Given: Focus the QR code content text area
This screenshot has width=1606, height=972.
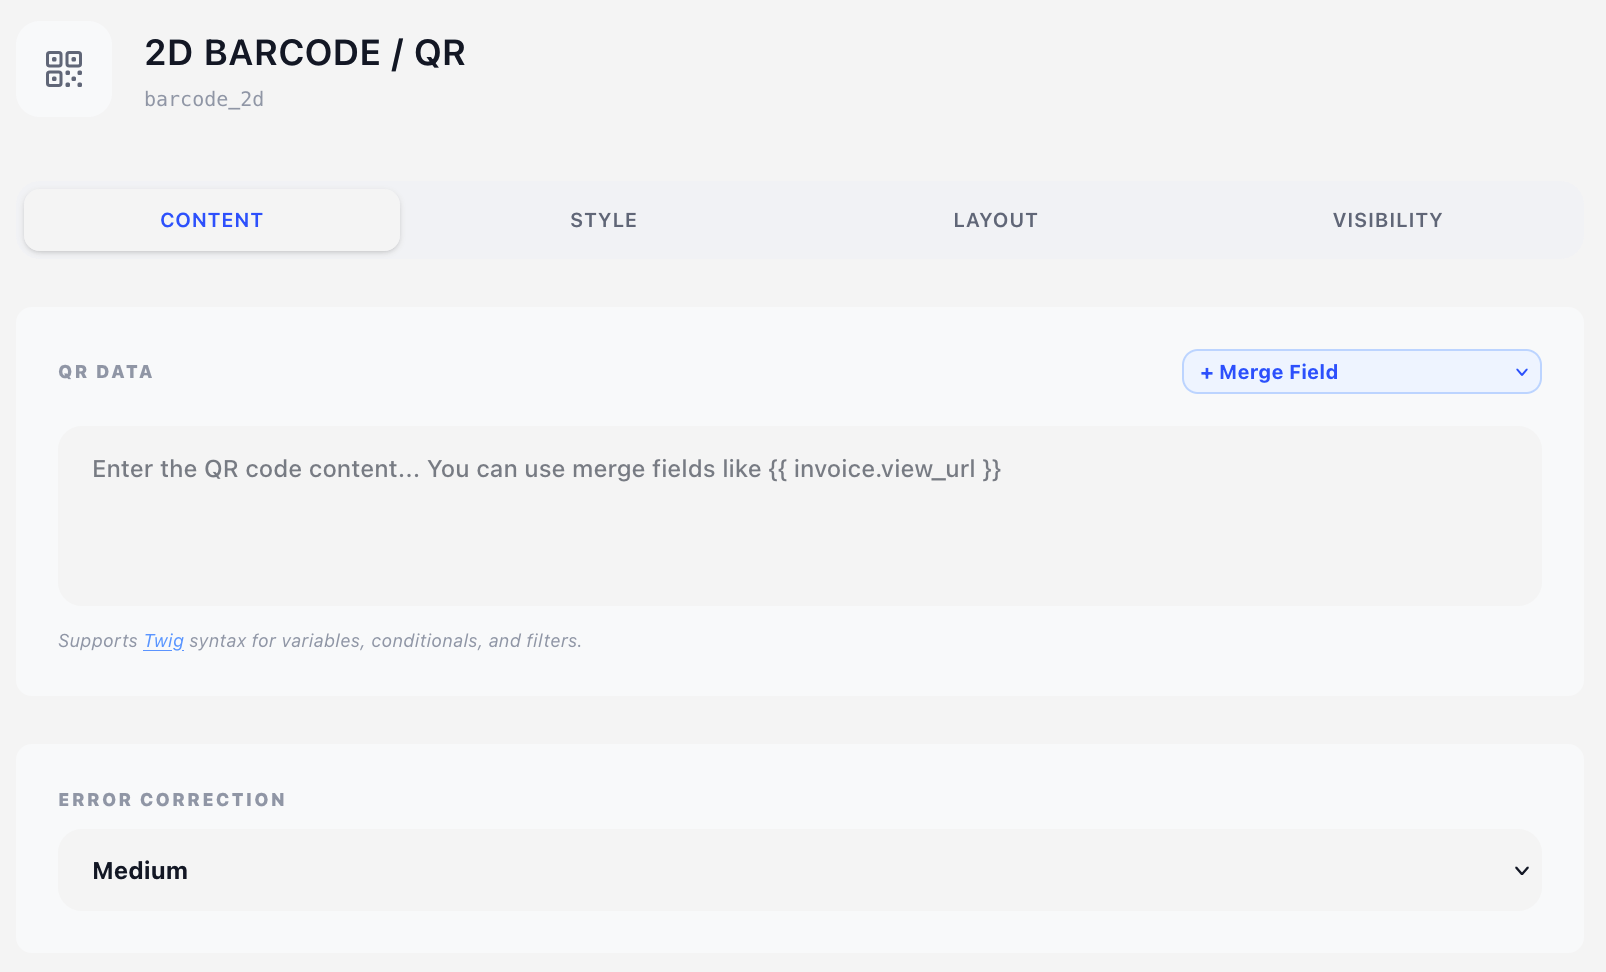Looking at the screenshot, I should [x=800, y=516].
